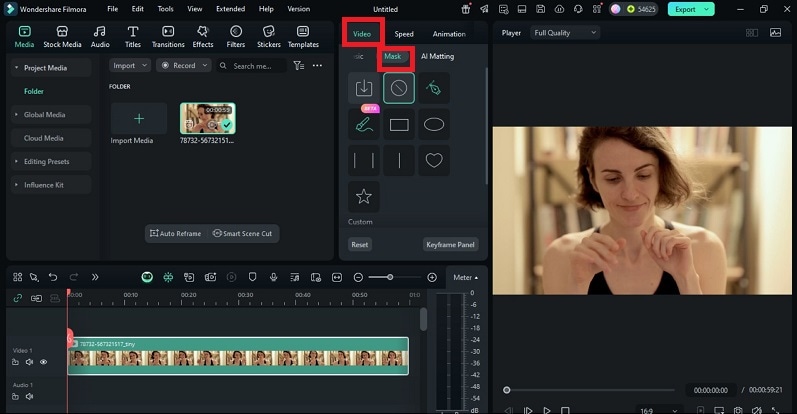Click the Import Media plus tile

pyautogui.click(x=139, y=119)
